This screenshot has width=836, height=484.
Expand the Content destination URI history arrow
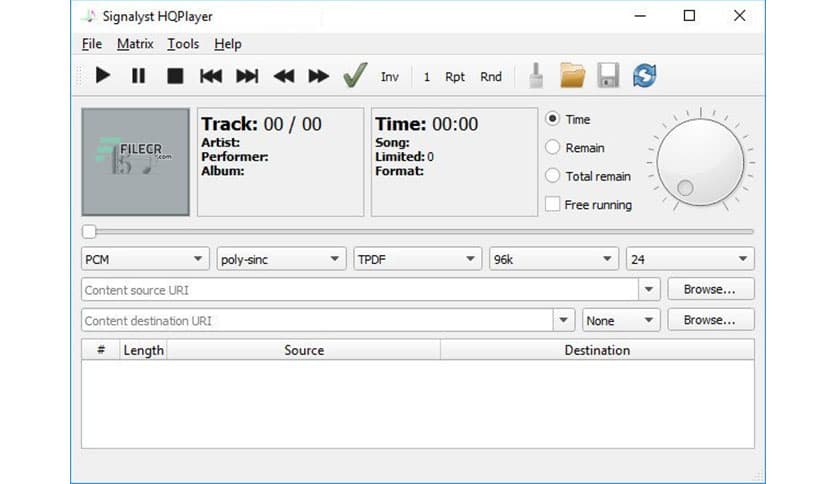(564, 320)
